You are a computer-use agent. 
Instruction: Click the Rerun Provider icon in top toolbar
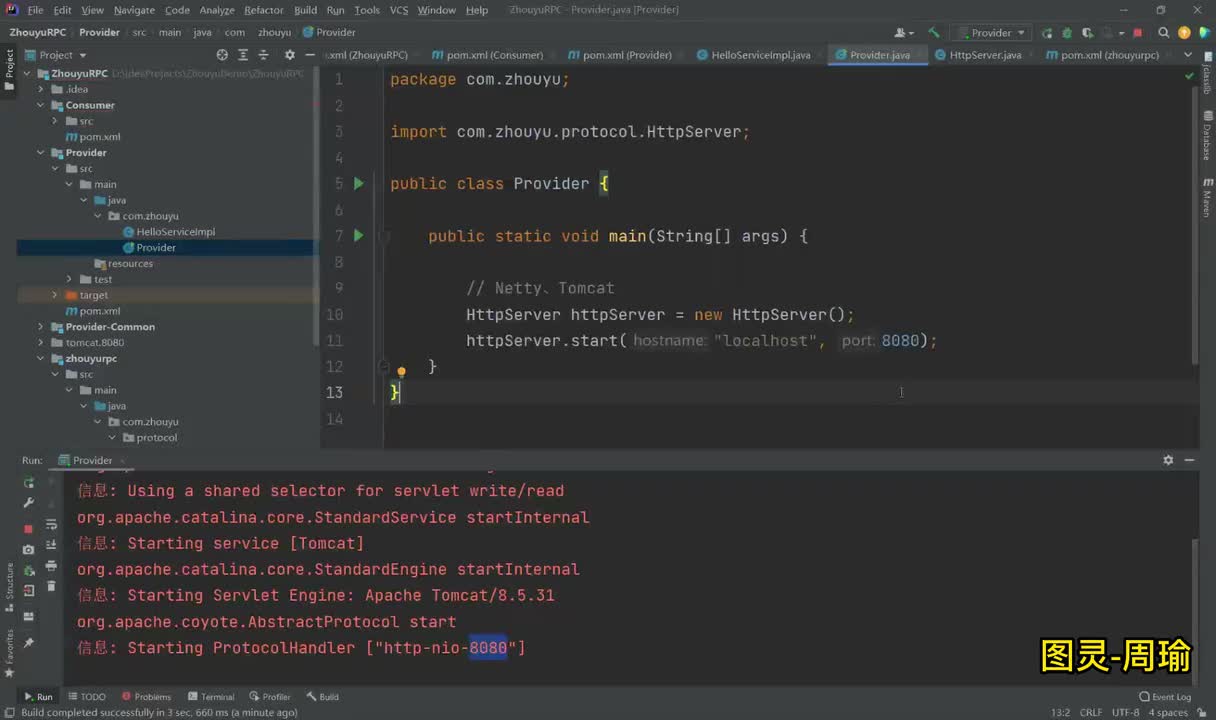(x=1047, y=33)
